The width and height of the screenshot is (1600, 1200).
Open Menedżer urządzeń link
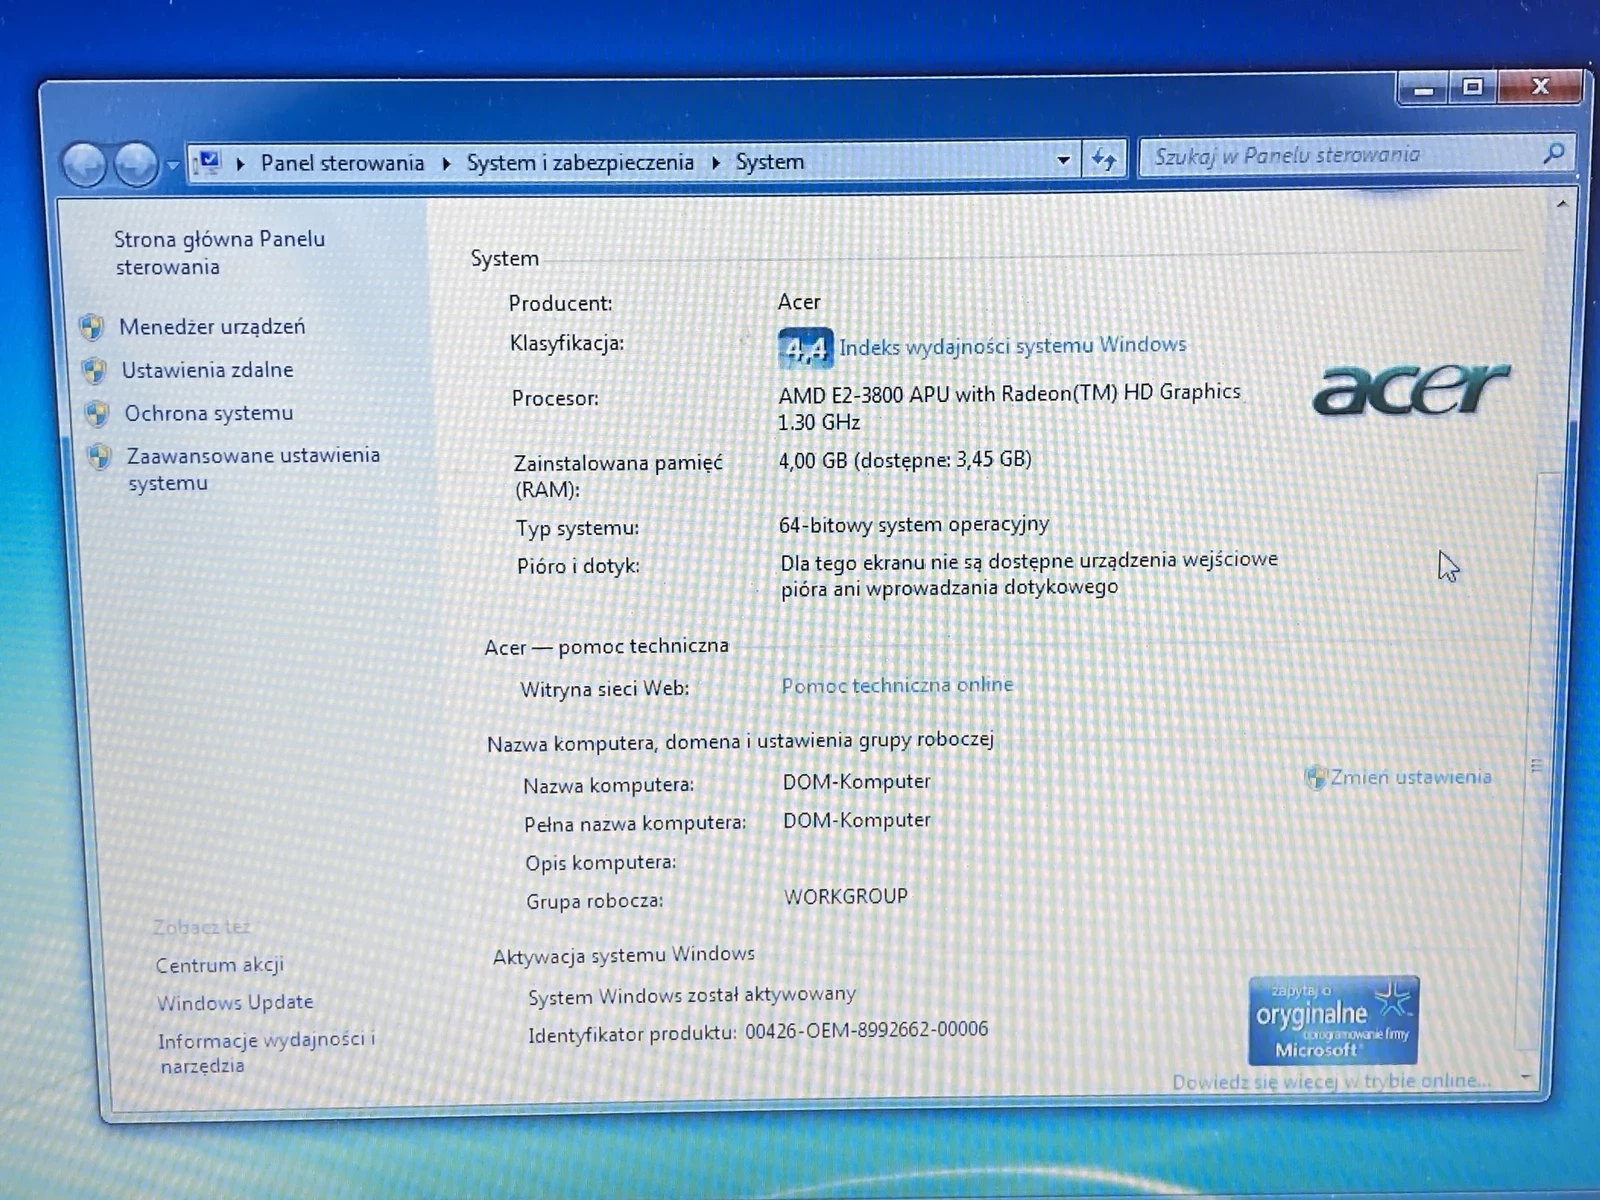[x=212, y=327]
